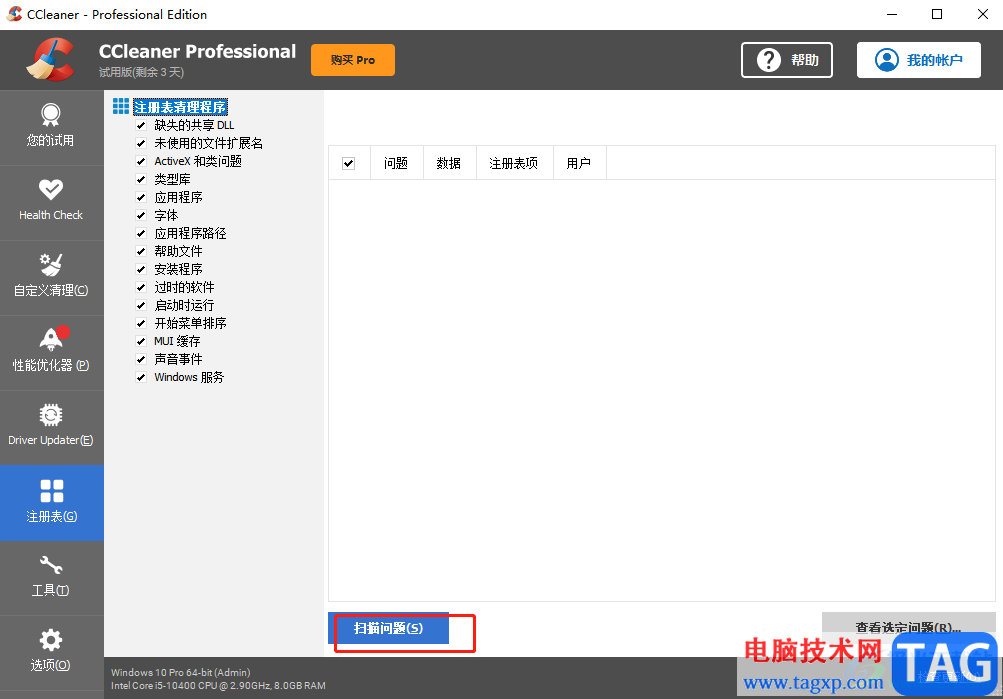
Task: Click the 购买 Pro button
Action: pyautogui.click(x=352, y=60)
